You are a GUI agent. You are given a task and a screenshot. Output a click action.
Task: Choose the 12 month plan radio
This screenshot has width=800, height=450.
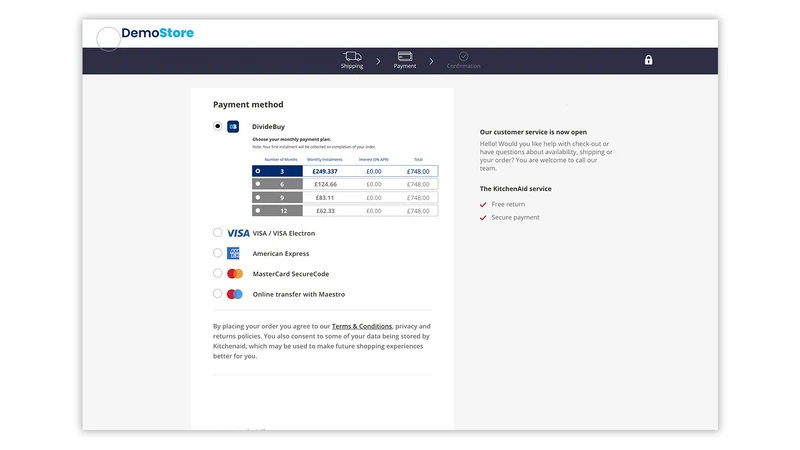258,210
